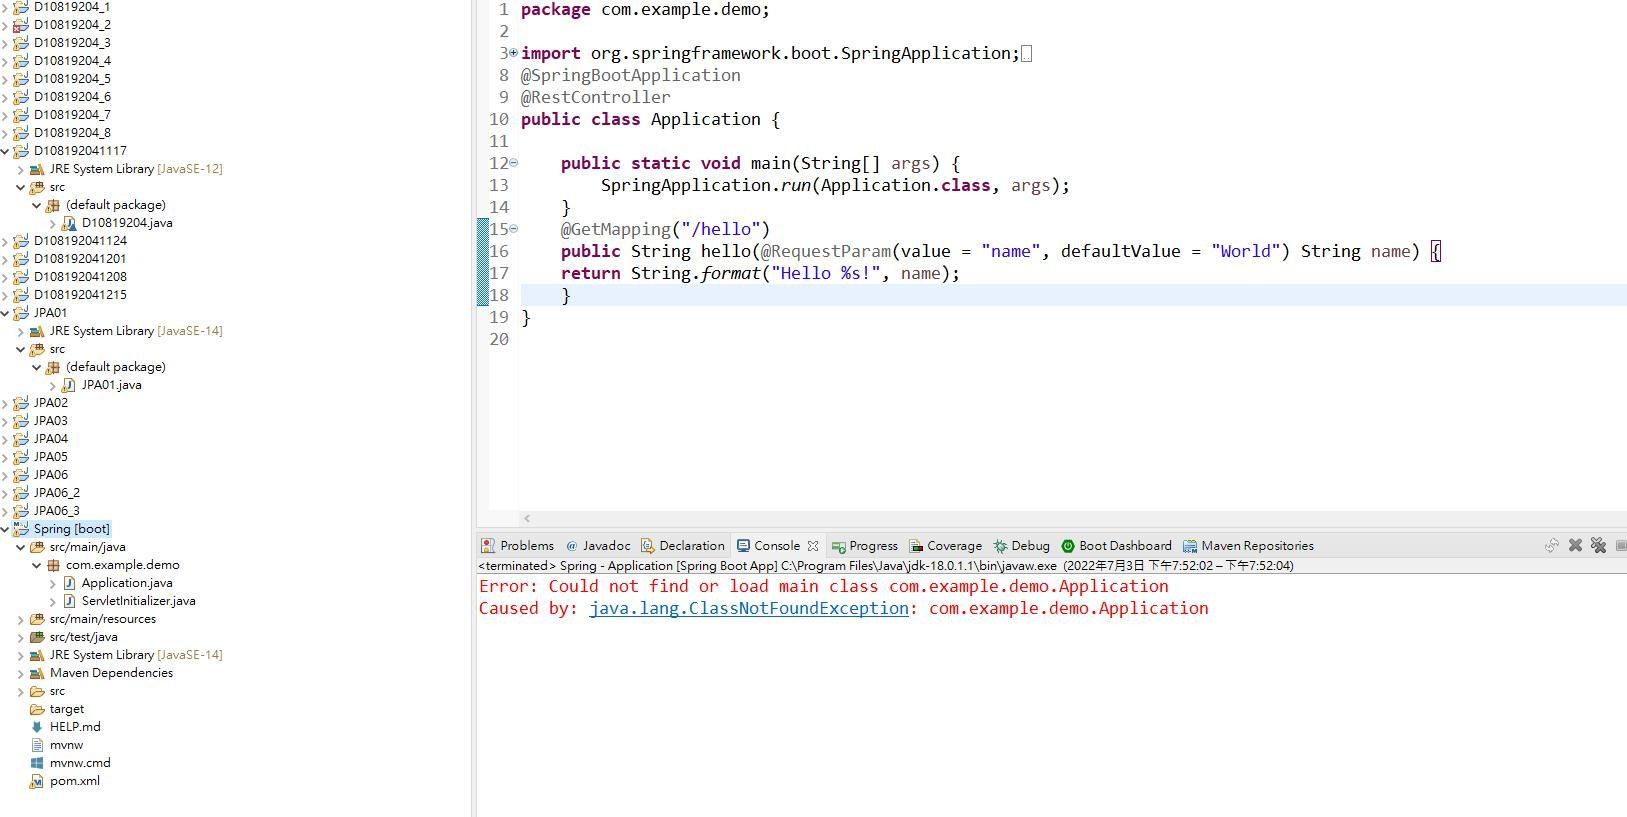The width and height of the screenshot is (1627, 817).
Task: Click Remove All Terminated Launches icon
Action: click(1598, 545)
